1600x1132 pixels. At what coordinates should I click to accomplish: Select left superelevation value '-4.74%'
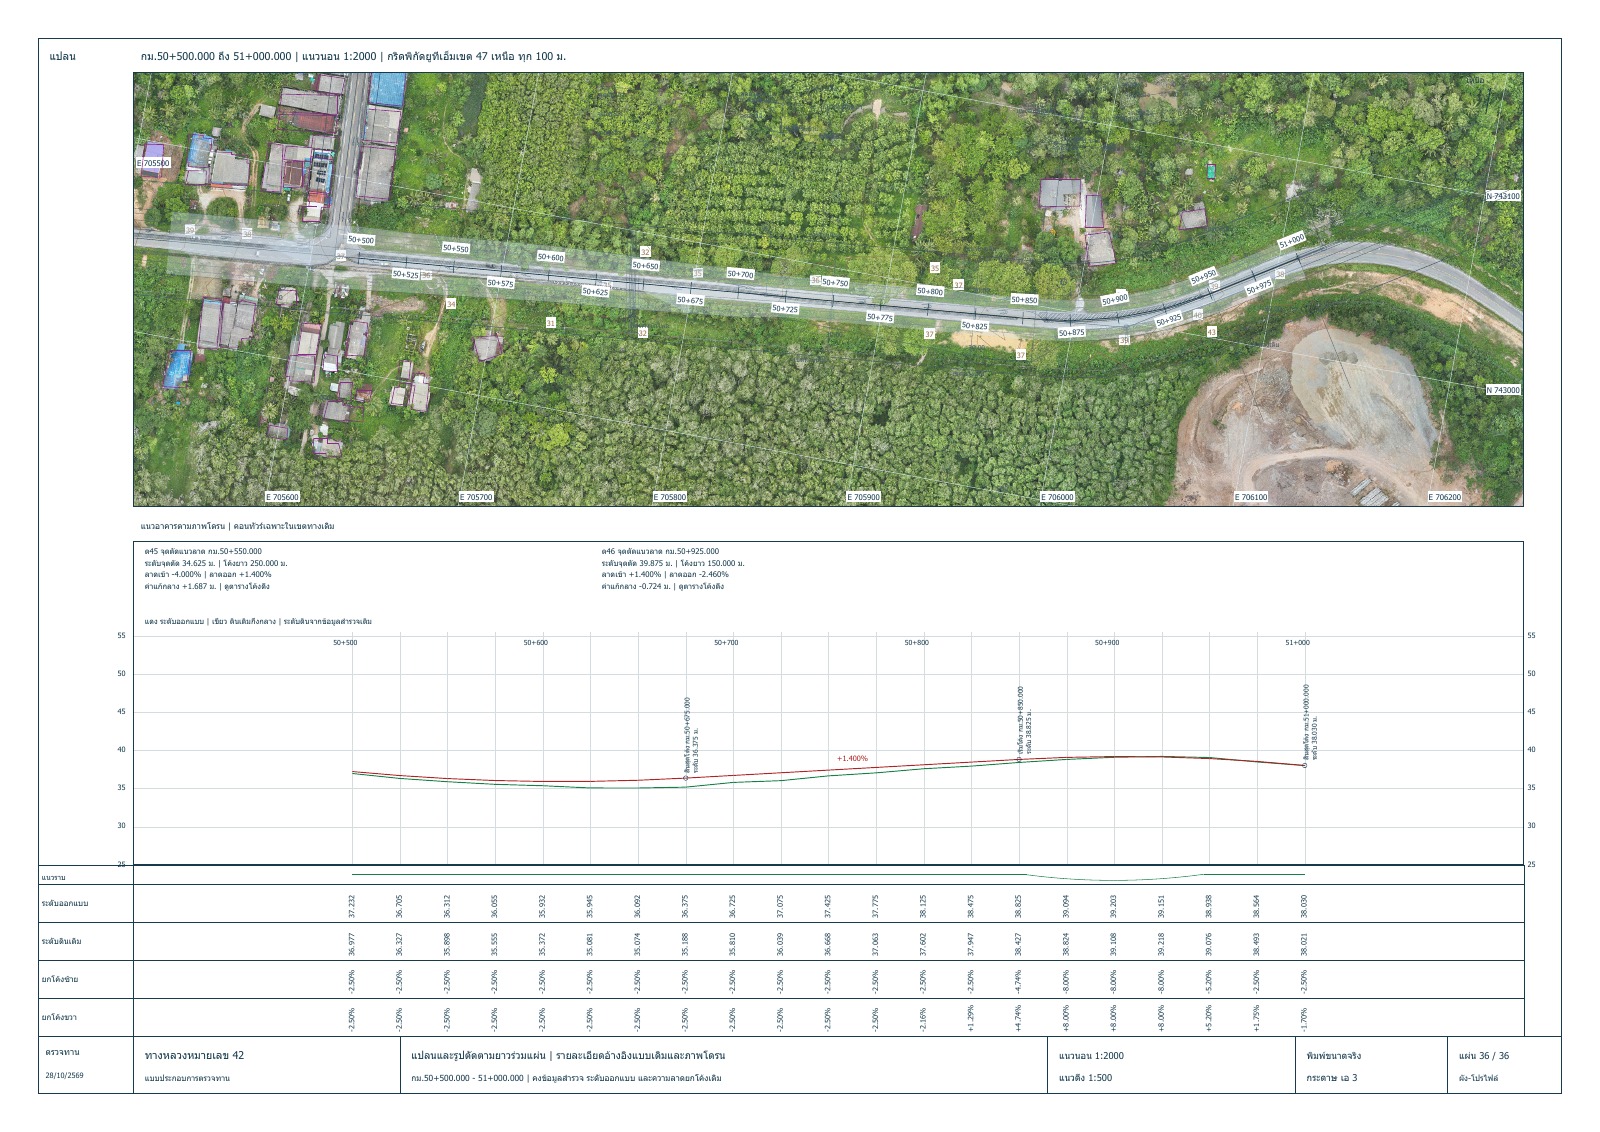point(1019,982)
